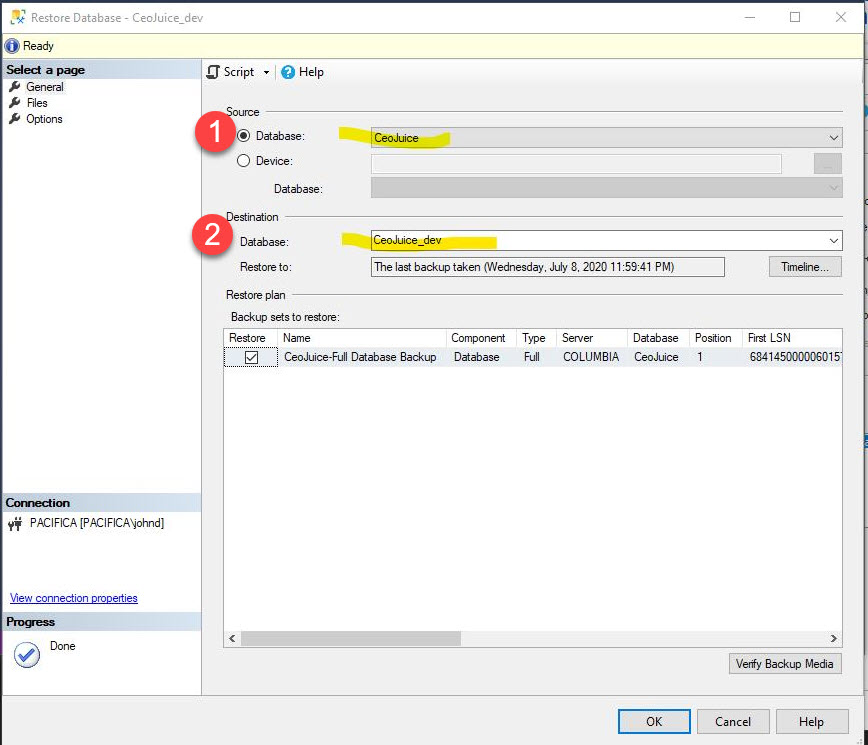Viewport: 868px width, 745px height.
Task: Open the Script dropdown arrow
Action: [266, 73]
